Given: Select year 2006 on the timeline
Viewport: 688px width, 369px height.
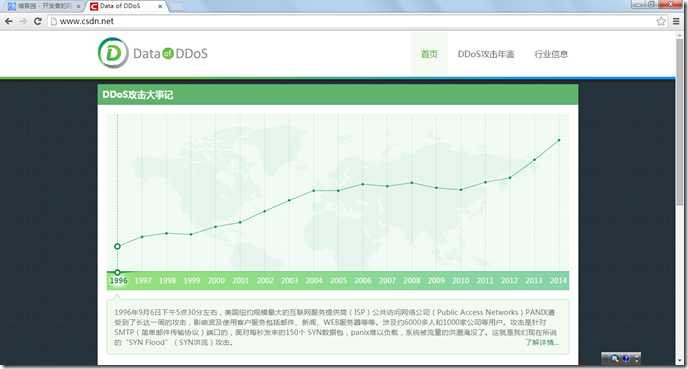Looking at the screenshot, I should [363, 281].
